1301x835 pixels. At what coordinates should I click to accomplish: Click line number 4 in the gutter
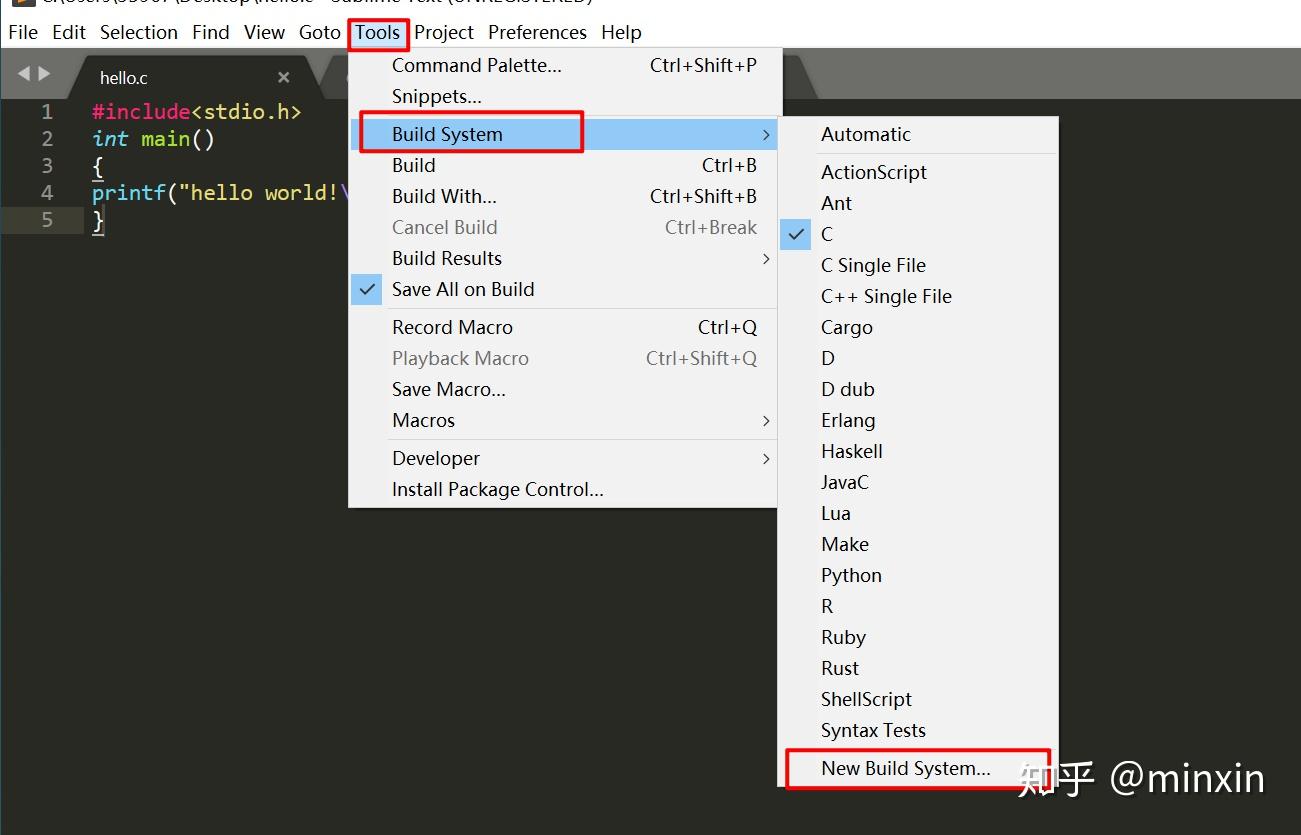point(46,193)
